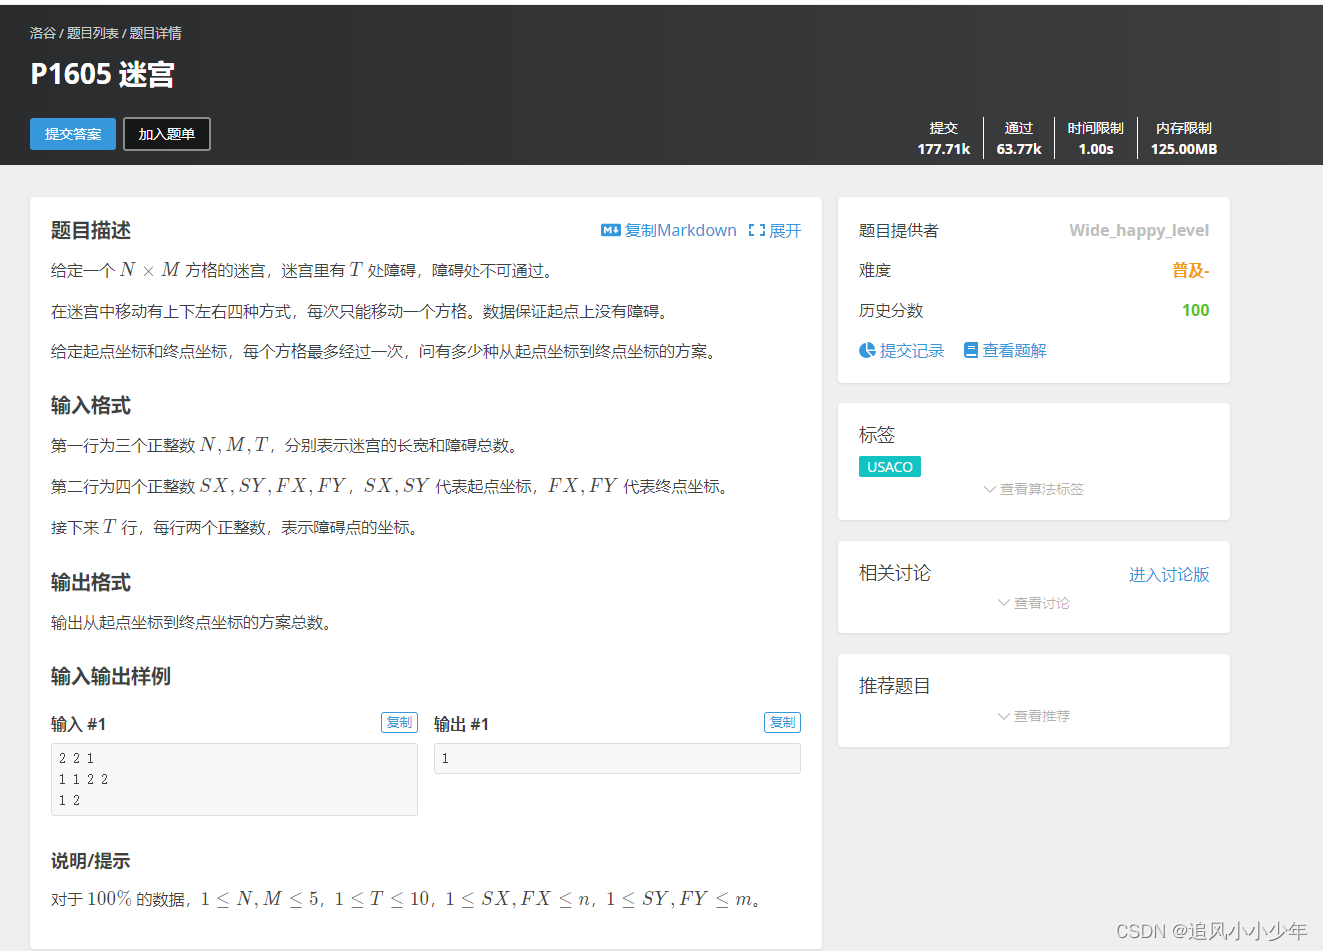Viewport: 1323px width, 951px height.
Task: View solutions via 查看题解
Action: click(1014, 350)
